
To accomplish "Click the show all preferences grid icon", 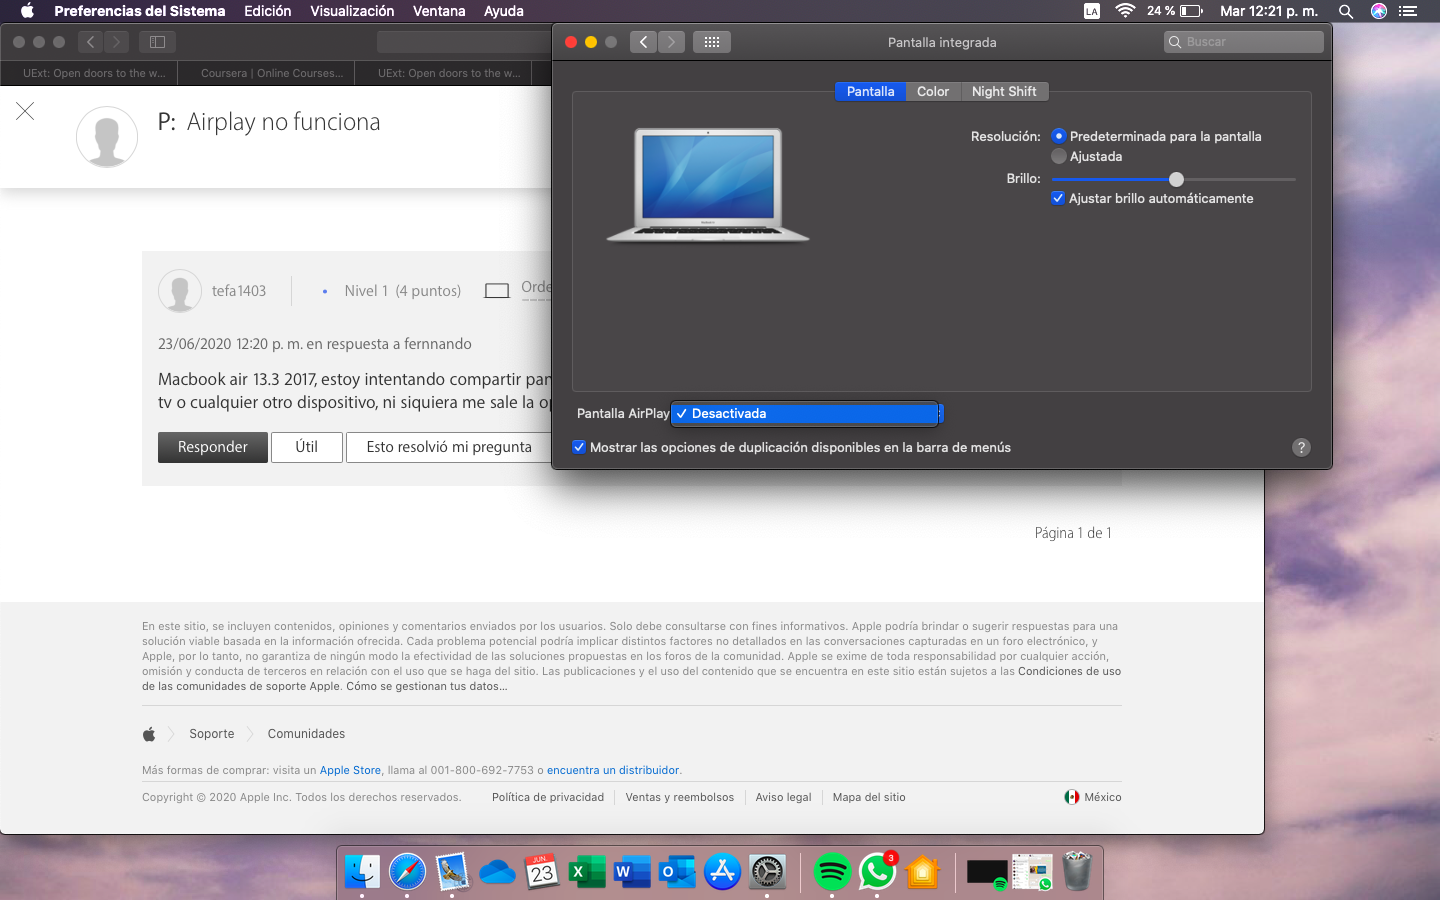I will click(x=711, y=42).
